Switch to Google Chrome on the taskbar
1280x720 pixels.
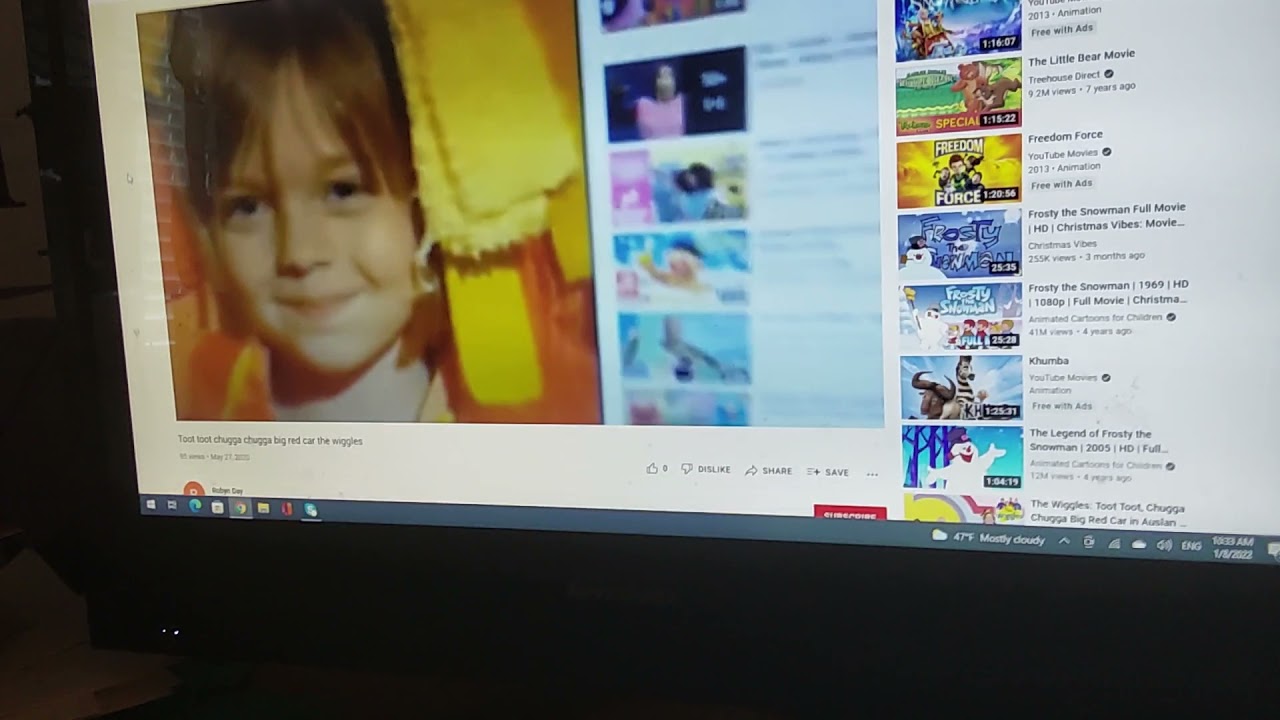click(239, 508)
